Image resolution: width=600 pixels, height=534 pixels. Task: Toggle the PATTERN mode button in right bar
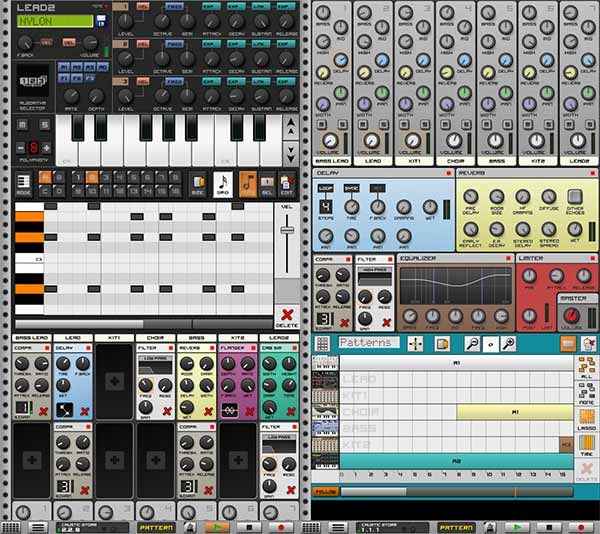(456, 527)
